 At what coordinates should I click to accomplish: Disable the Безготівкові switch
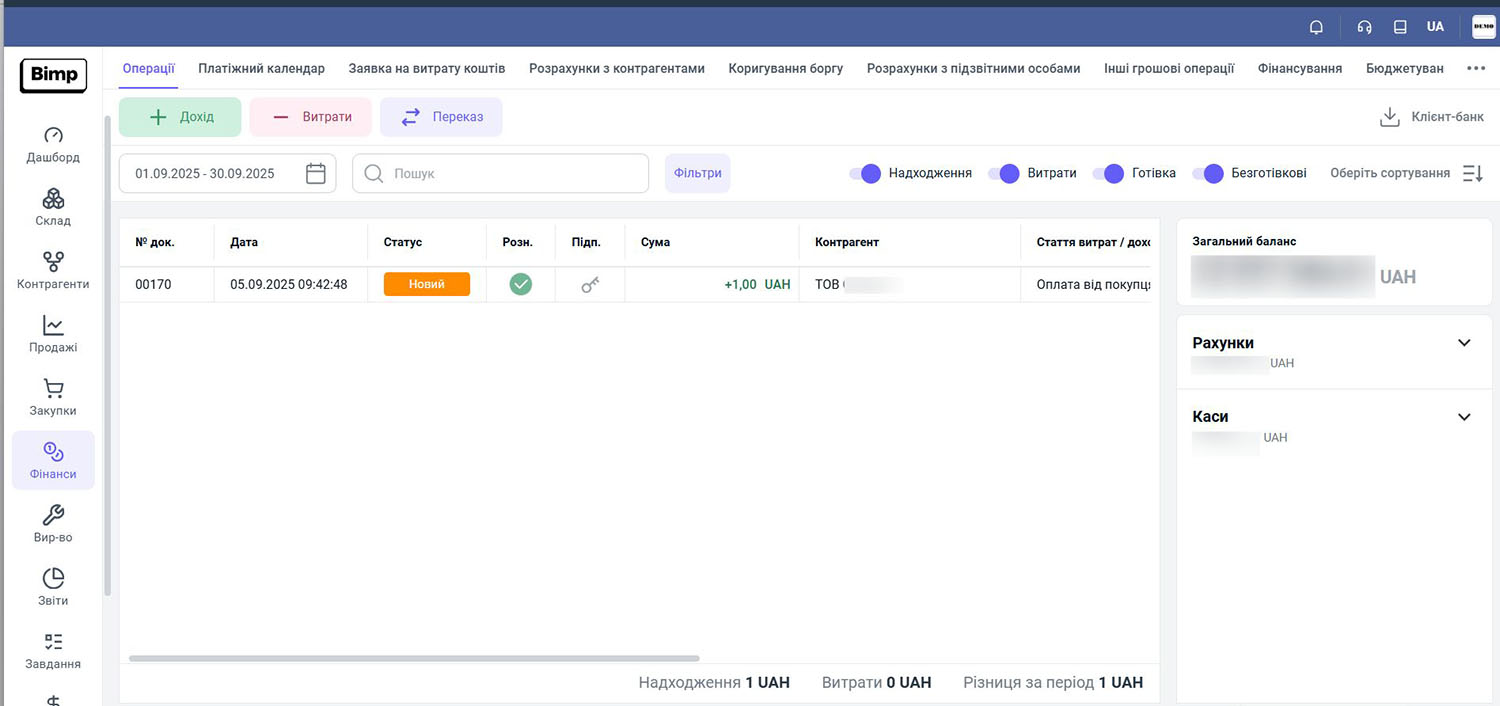click(x=1208, y=173)
